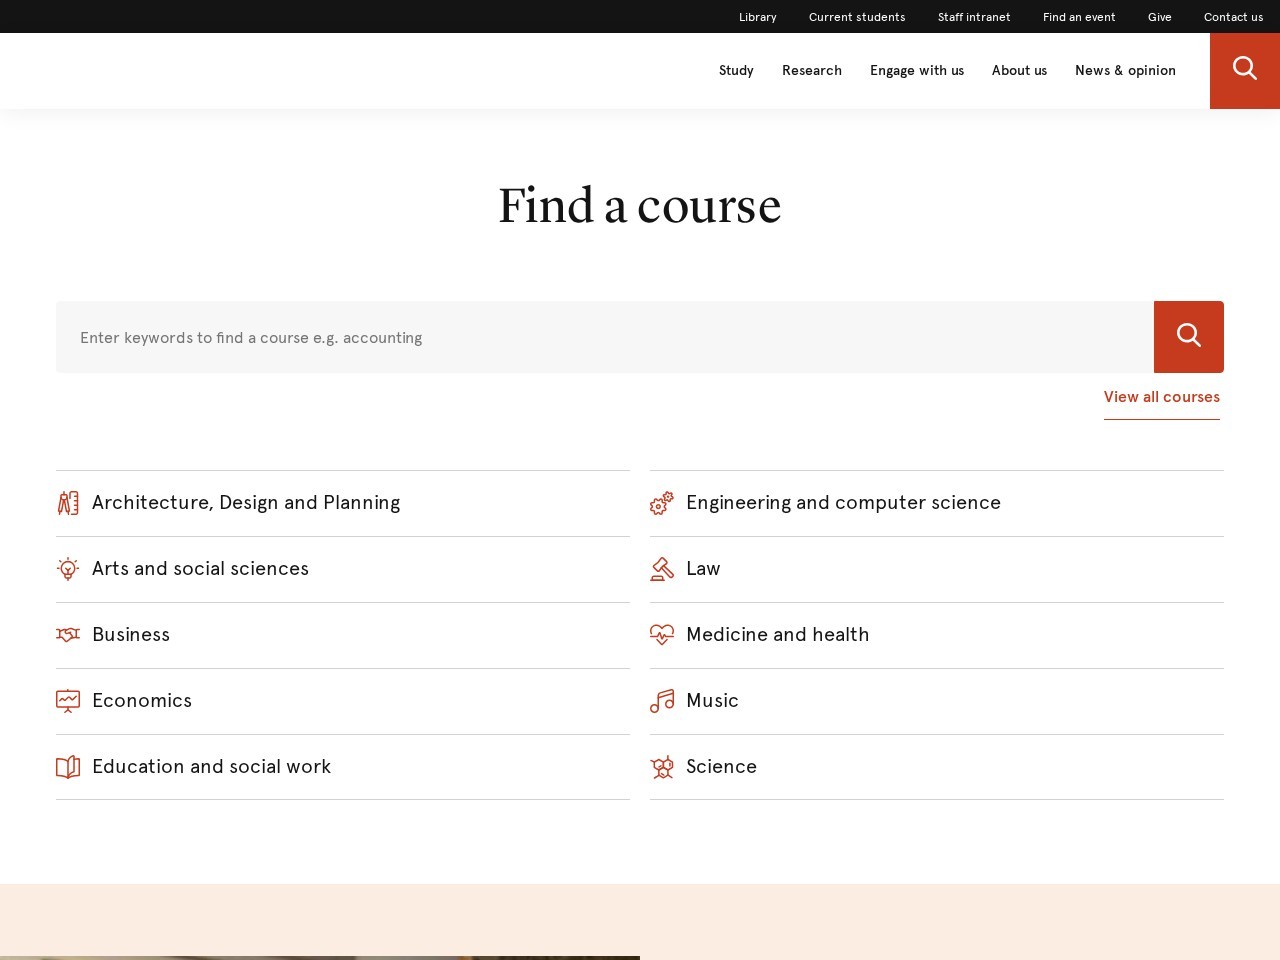Open the News & opinion menu

click(x=1125, y=71)
